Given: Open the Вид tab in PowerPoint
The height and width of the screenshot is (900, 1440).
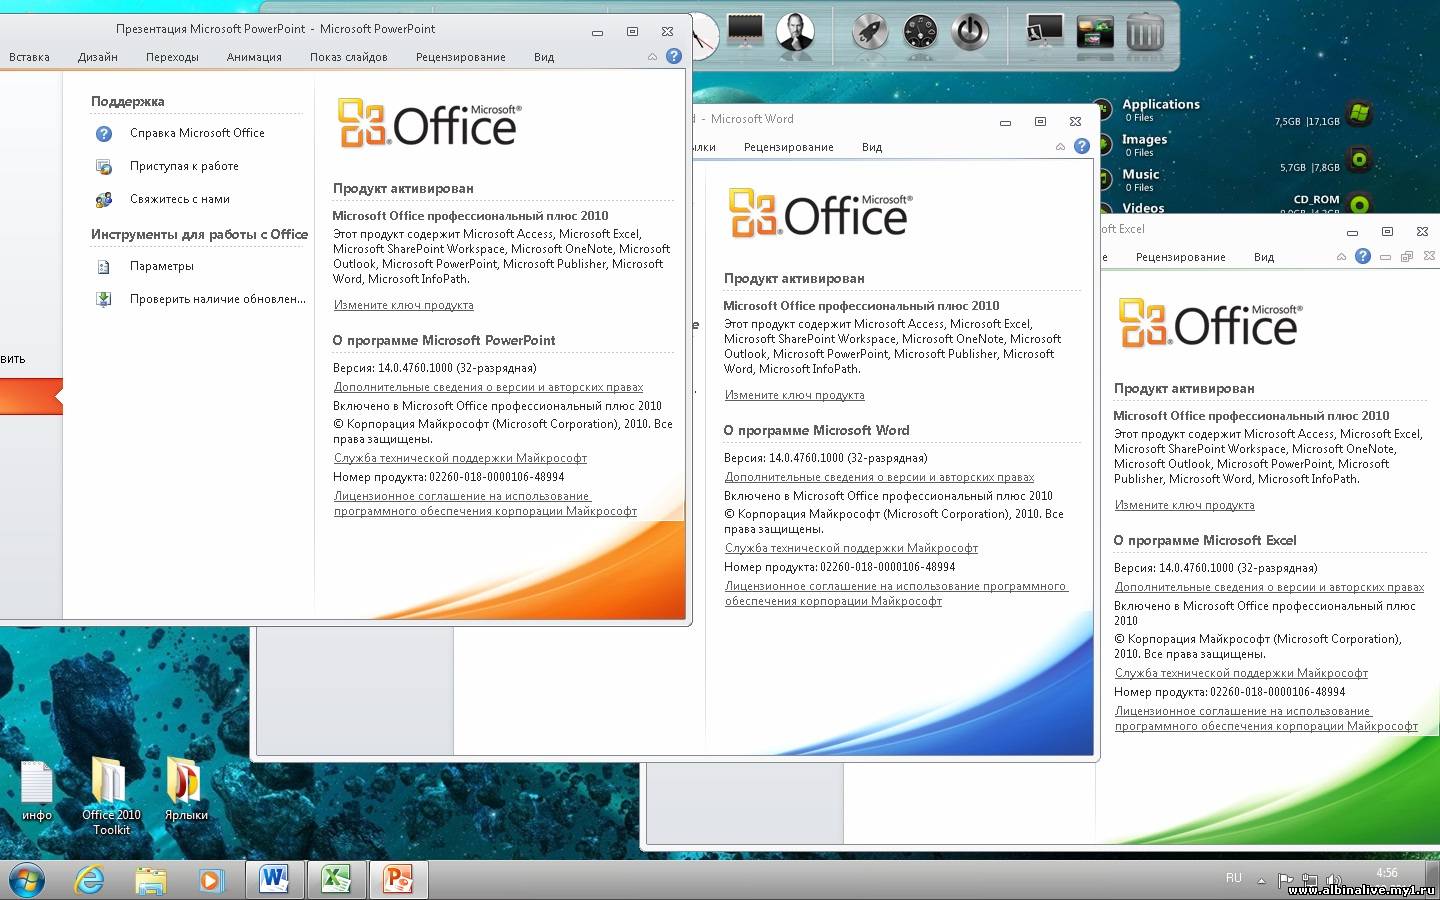Looking at the screenshot, I should coord(544,57).
